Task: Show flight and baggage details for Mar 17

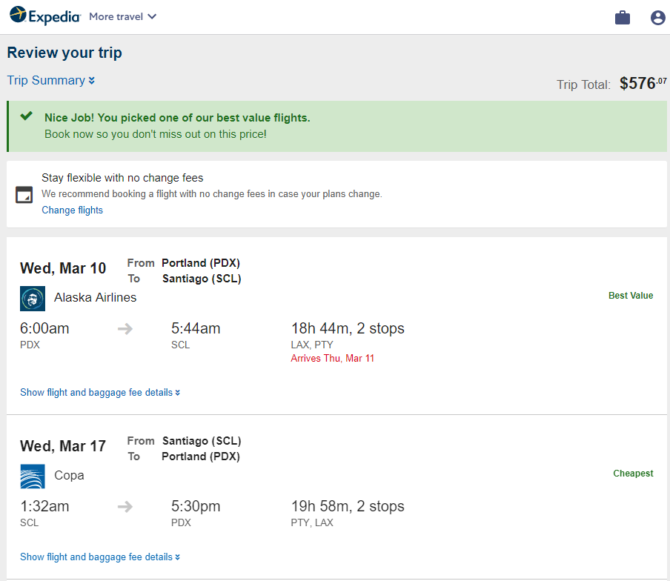Action: (x=100, y=557)
